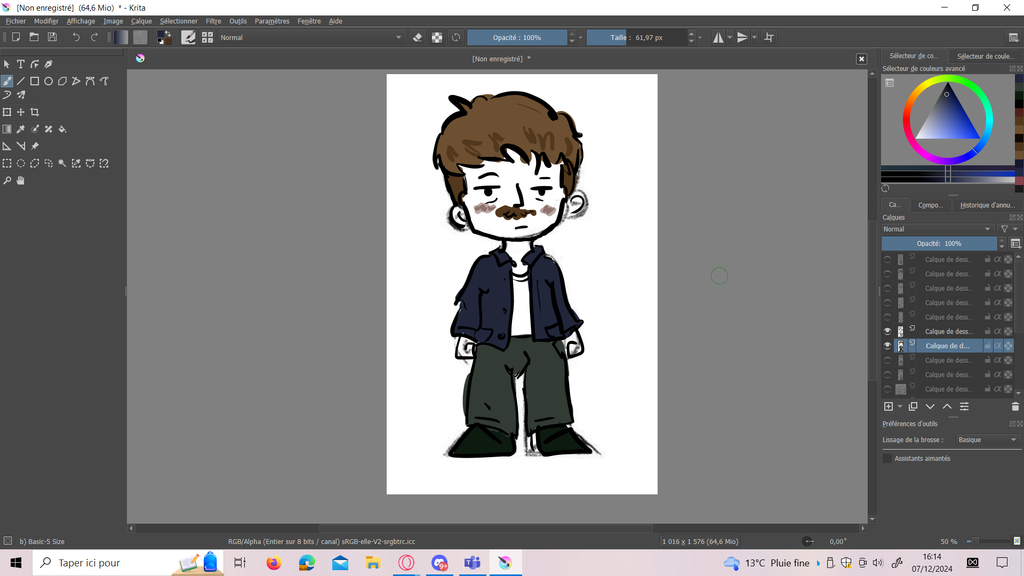Select the Gradient tool

point(7,129)
